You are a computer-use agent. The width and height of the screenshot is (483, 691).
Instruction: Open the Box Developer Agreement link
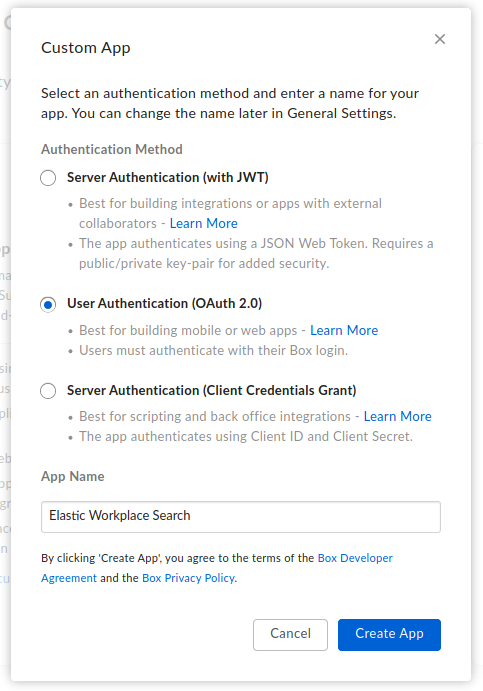click(x=217, y=568)
